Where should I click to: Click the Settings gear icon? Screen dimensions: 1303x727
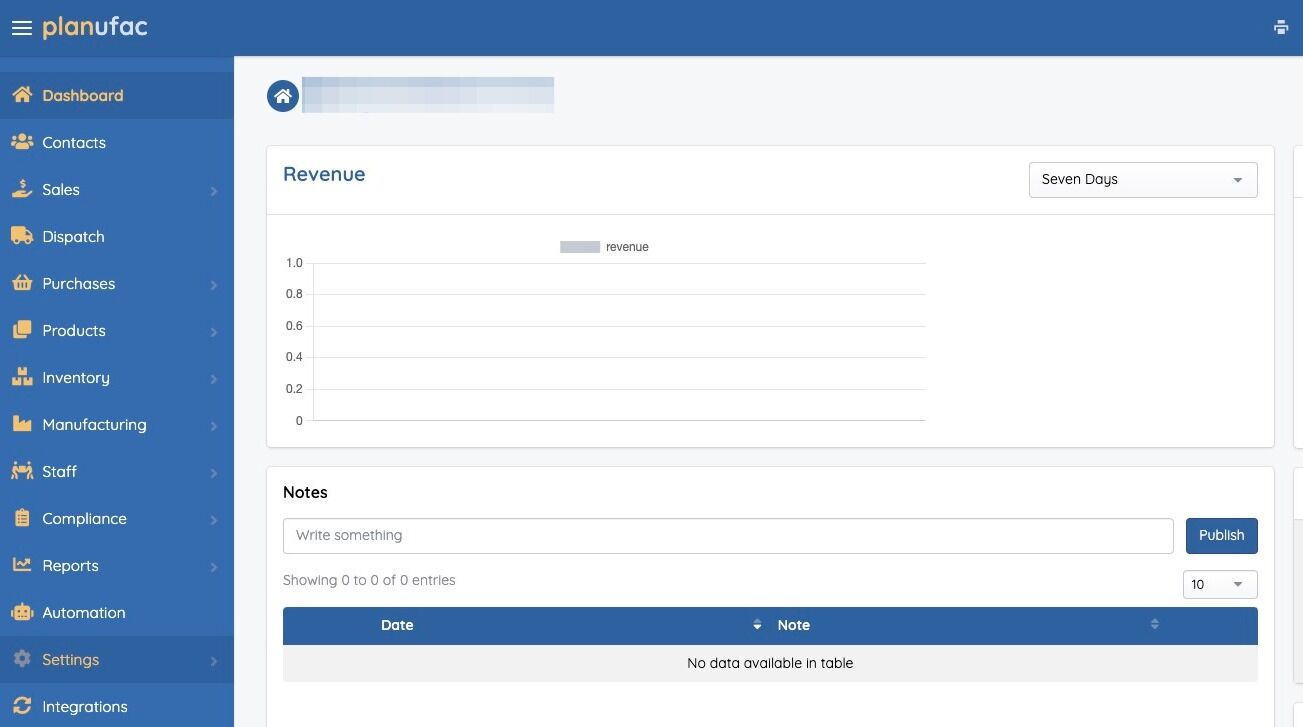22,659
